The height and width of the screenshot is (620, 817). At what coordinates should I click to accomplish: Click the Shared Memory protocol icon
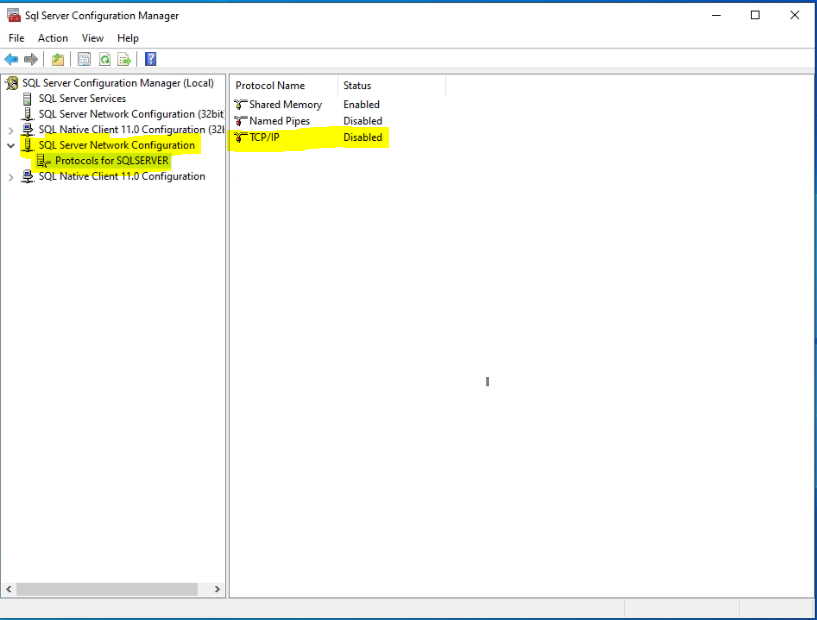(x=240, y=105)
